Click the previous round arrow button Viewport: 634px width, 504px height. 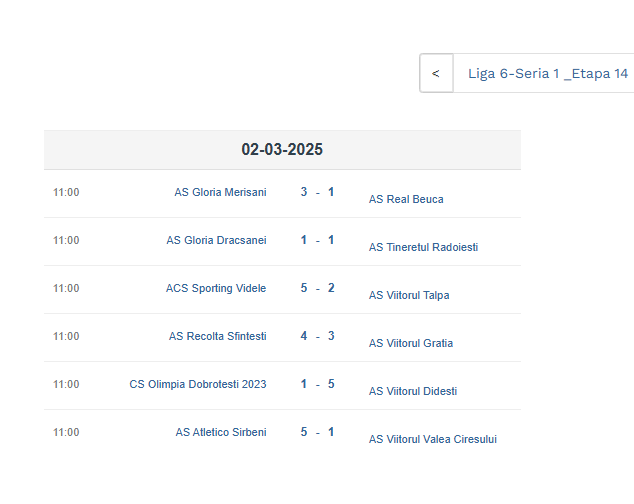(436, 73)
